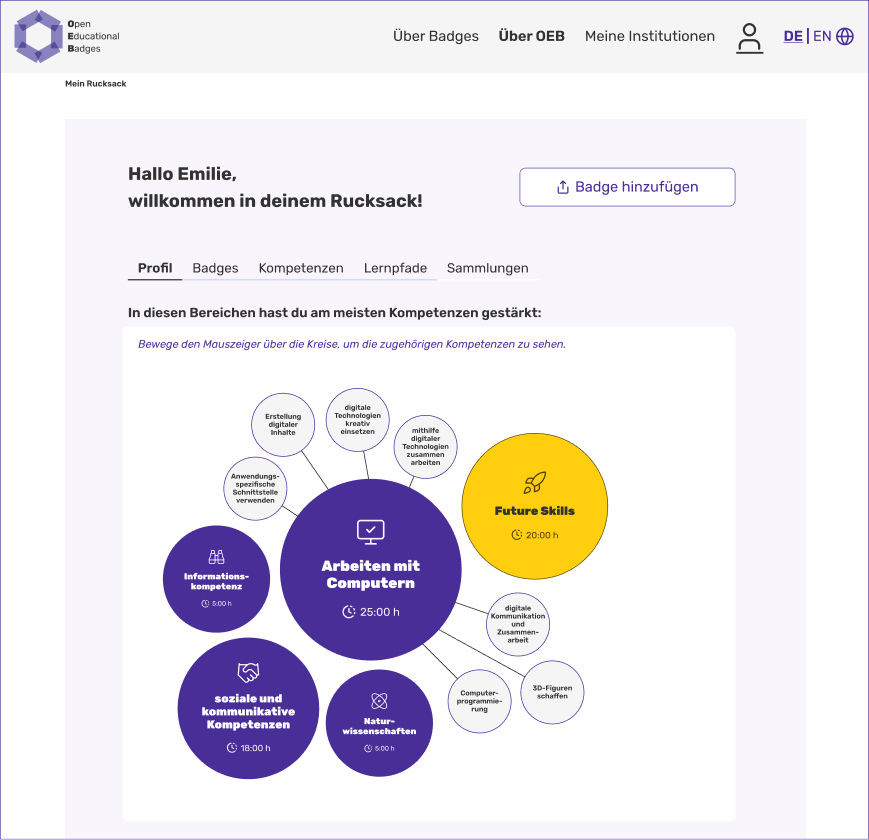Viewport: 869px width, 840px height.
Task: Click the 3D-Figuren schaffen circle
Action: (x=552, y=692)
